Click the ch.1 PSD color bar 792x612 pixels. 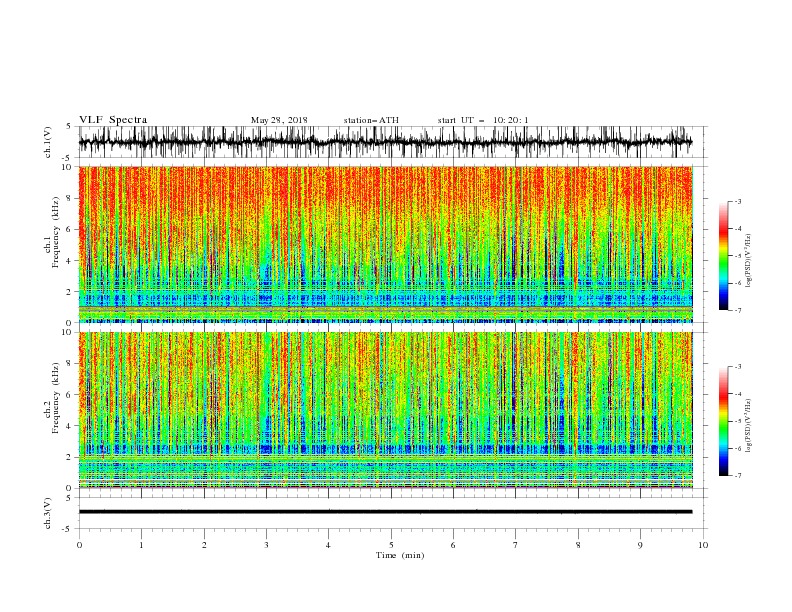(723, 255)
